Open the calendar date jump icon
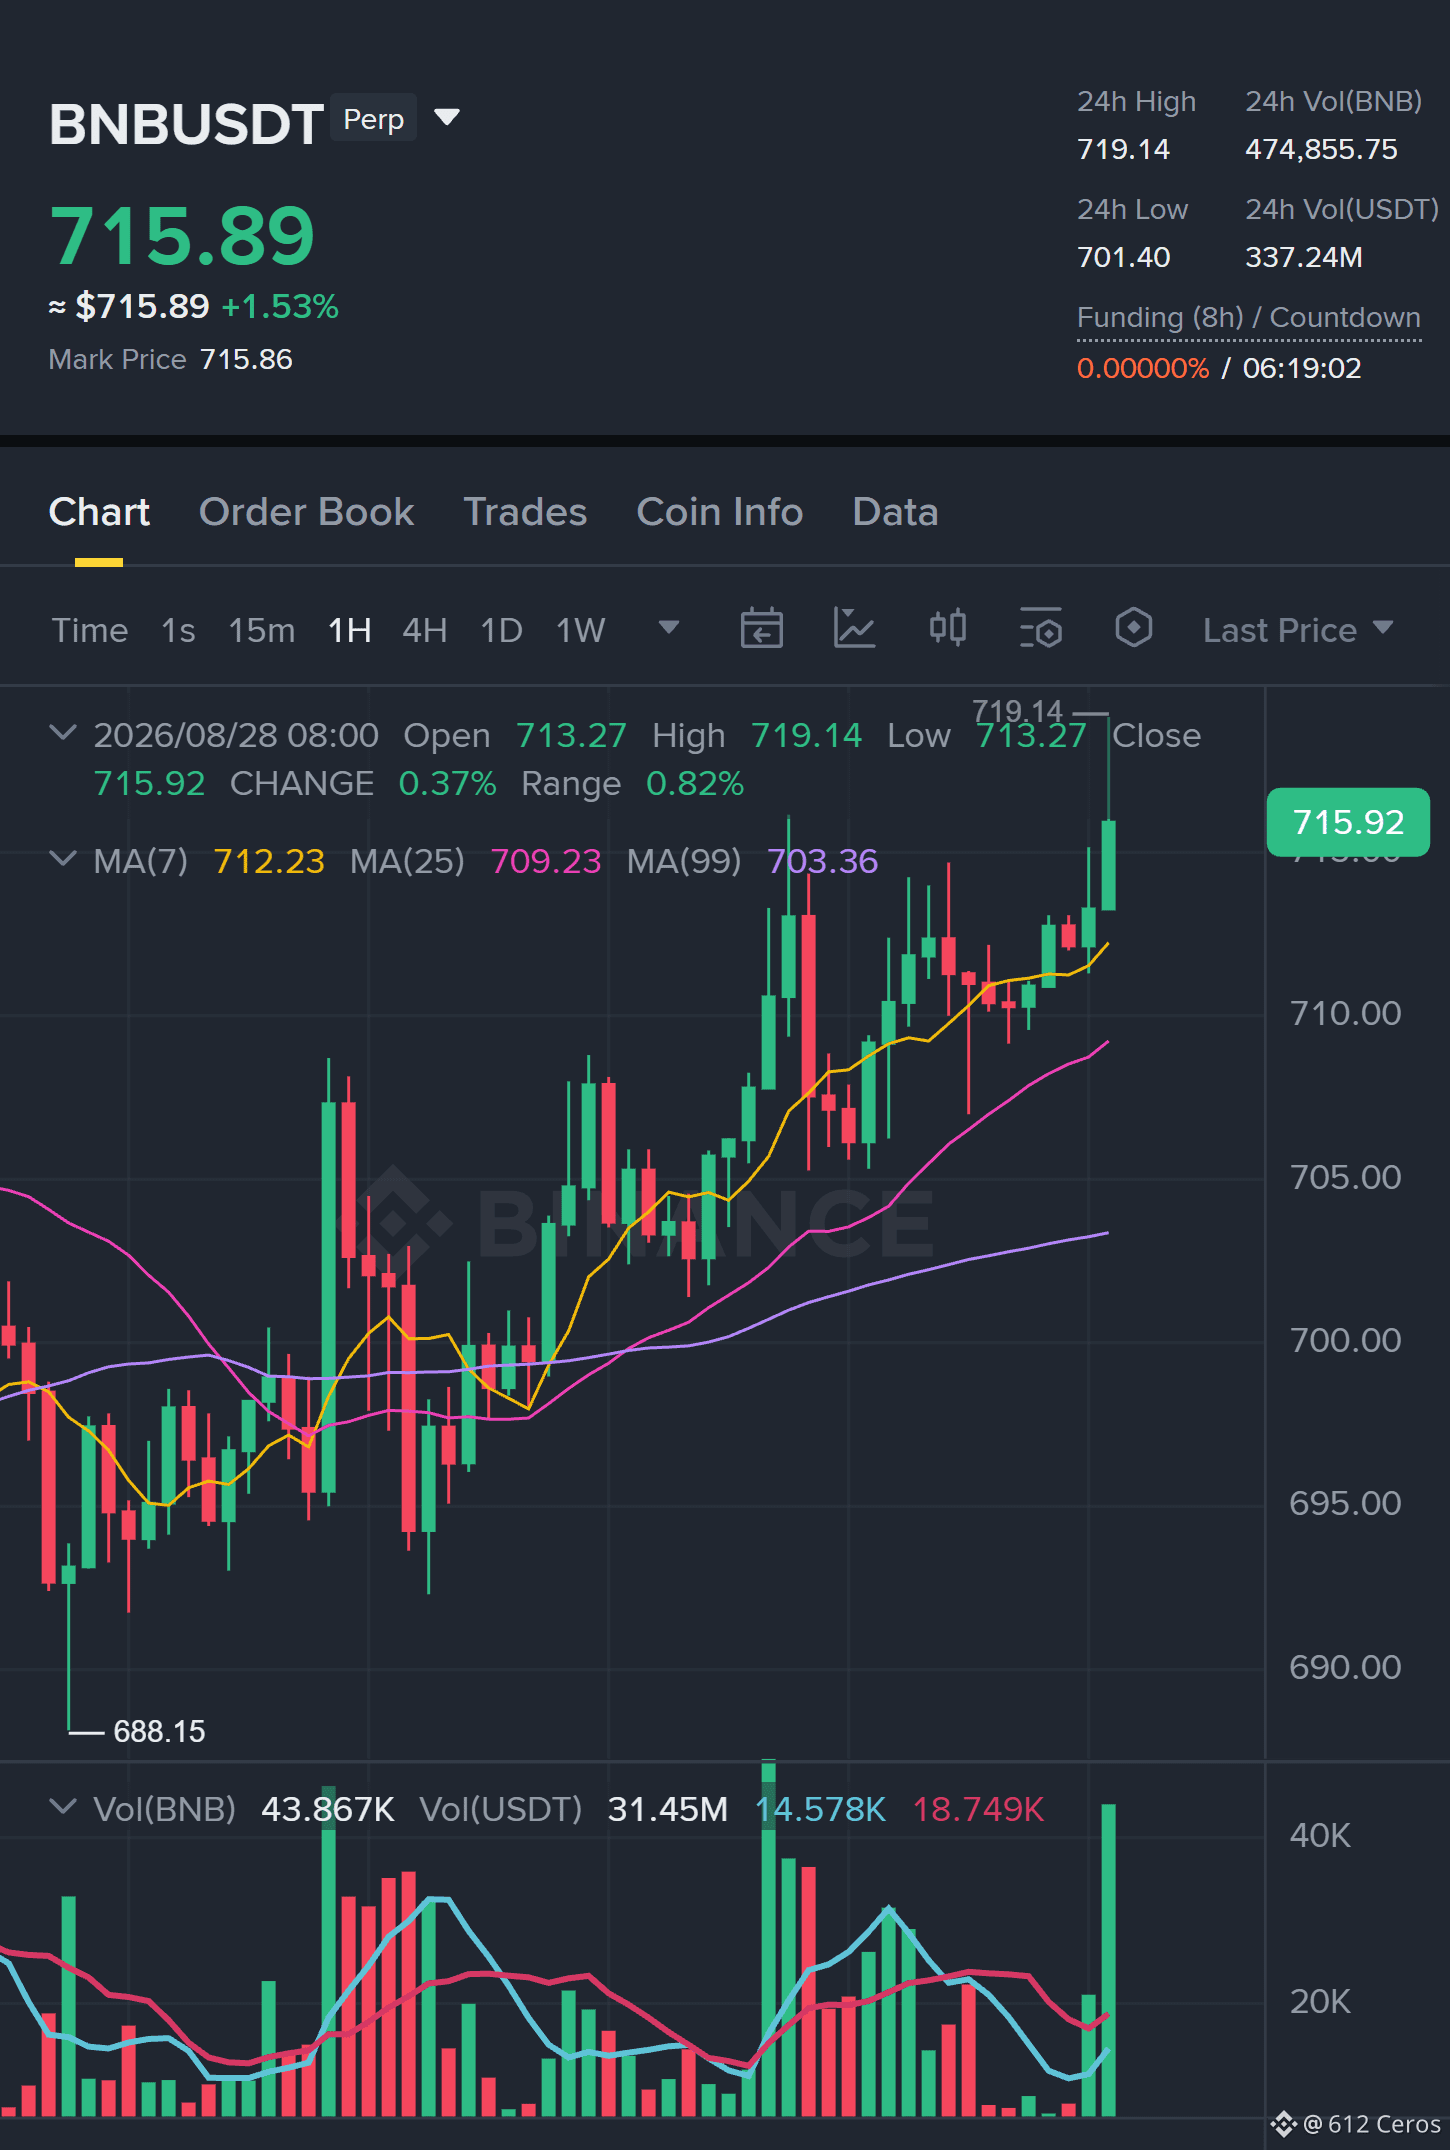This screenshot has height=2150, width=1450. pyautogui.click(x=761, y=629)
